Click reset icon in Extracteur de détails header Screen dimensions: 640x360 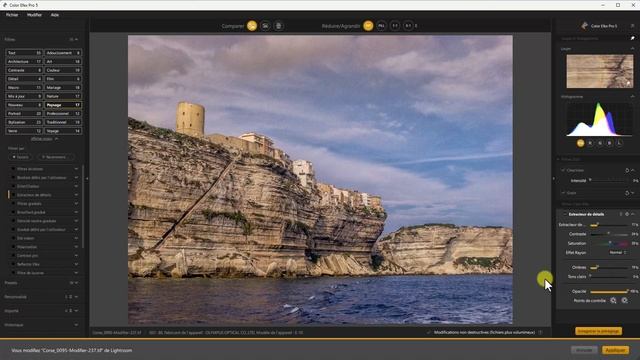point(627,214)
